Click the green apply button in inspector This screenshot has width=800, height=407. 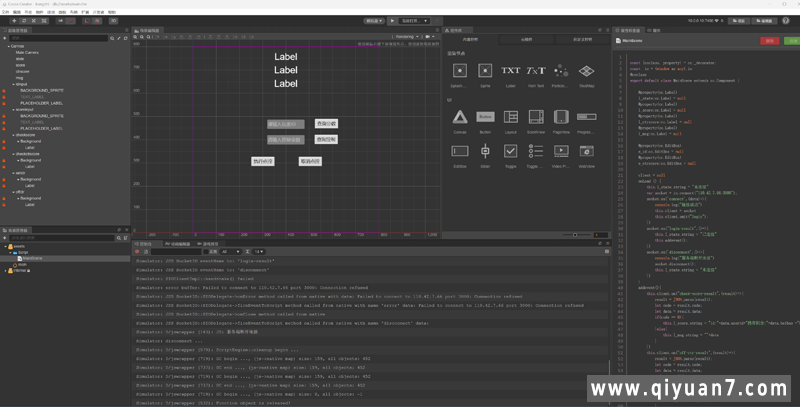[791, 41]
